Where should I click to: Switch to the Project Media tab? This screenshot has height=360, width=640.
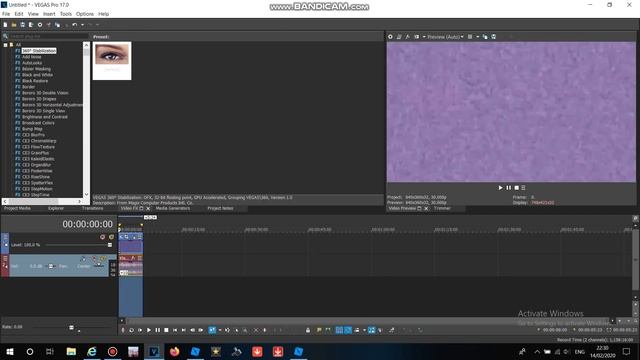pos(17,208)
